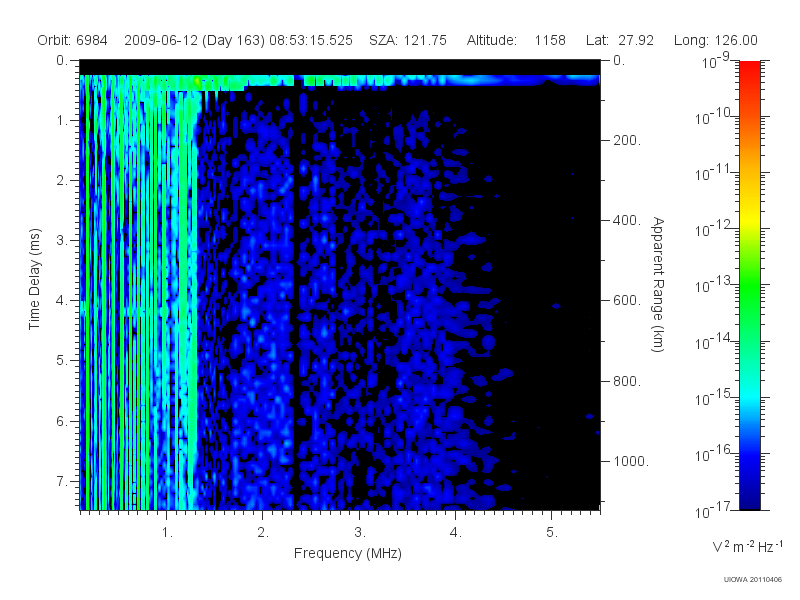Click the '400.' apparent range tick label
The width and height of the screenshot is (800, 600).
tap(627, 220)
